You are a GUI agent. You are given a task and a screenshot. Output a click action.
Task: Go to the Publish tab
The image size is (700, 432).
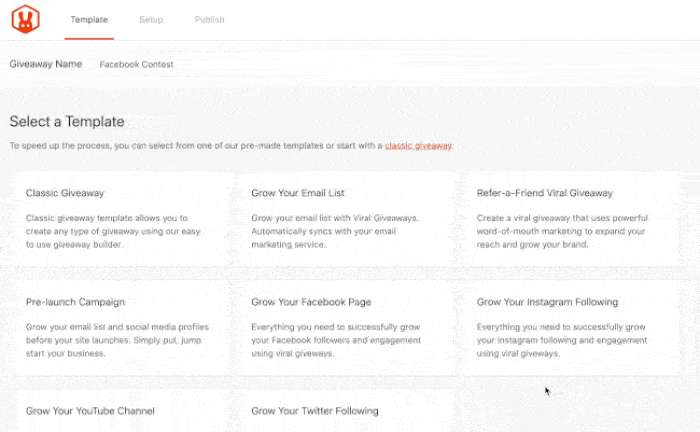209,19
